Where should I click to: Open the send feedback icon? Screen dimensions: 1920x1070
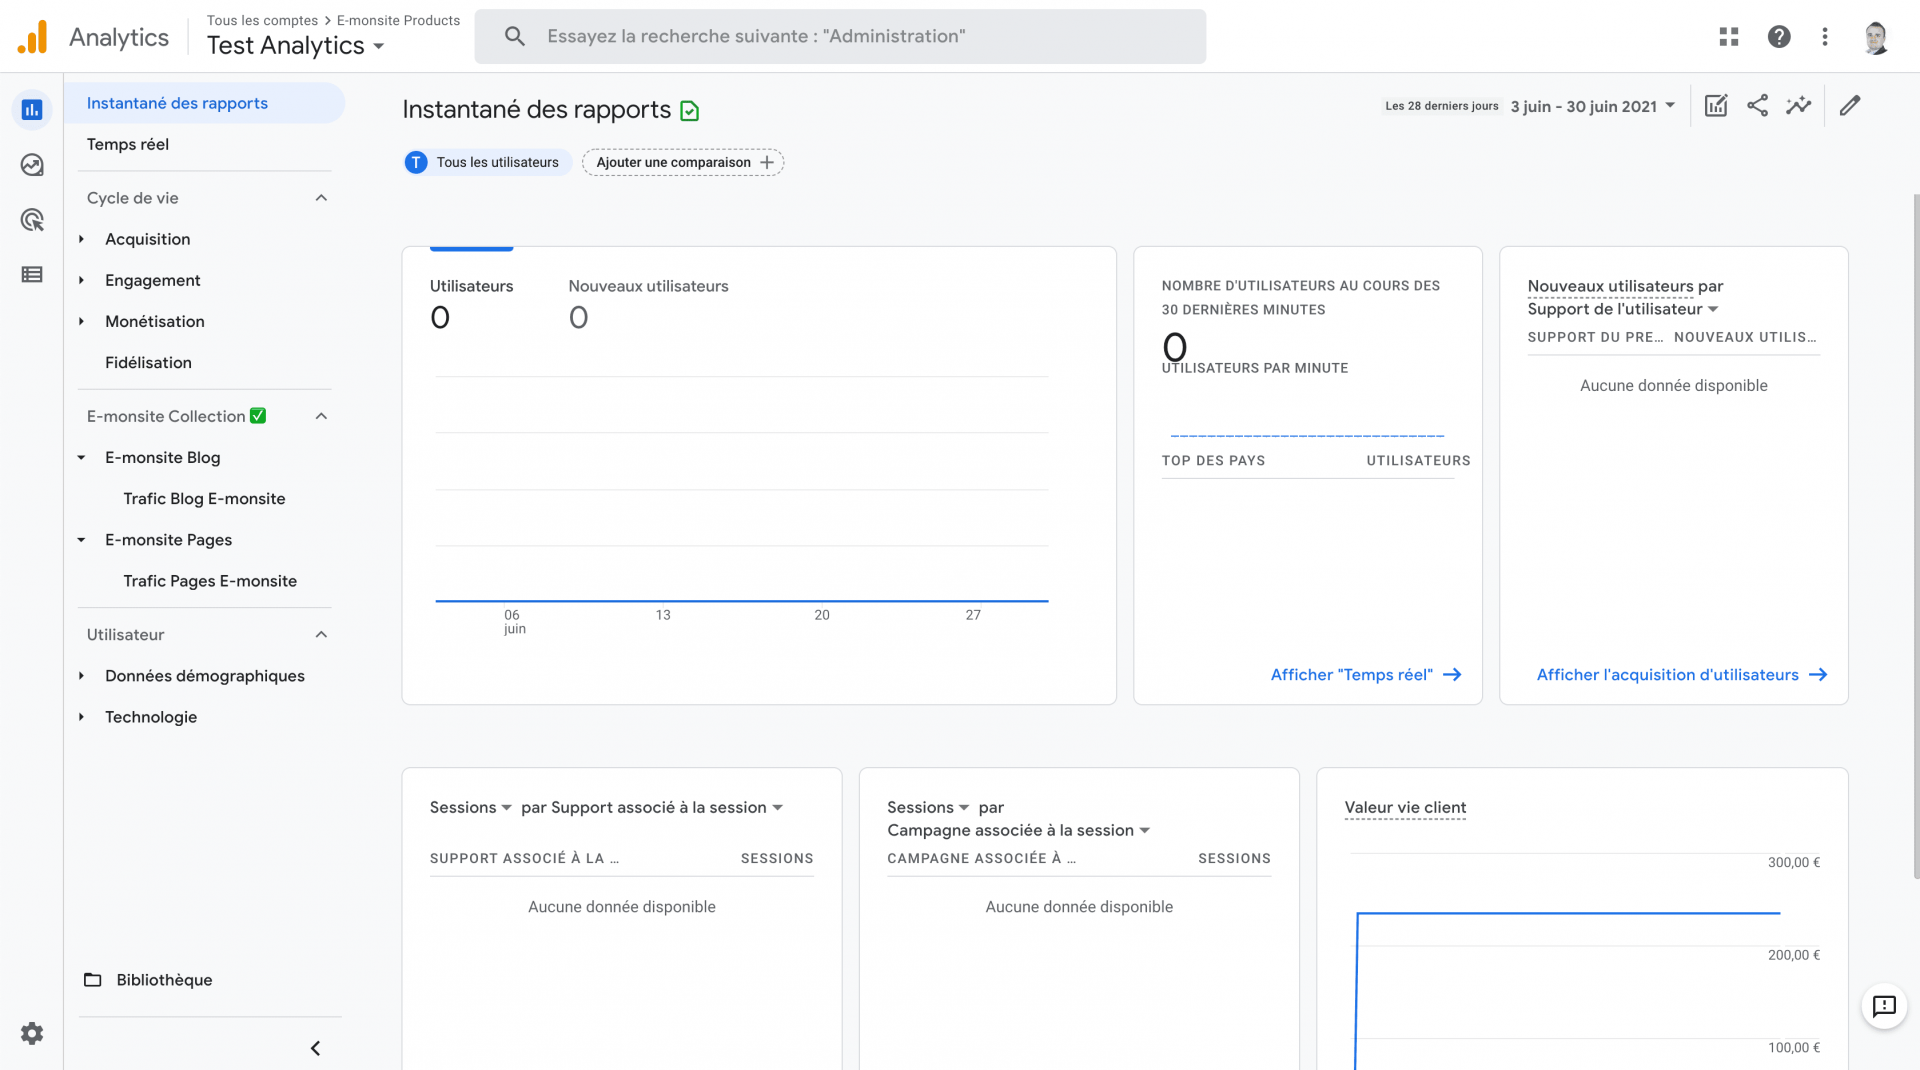click(x=1884, y=1006)
